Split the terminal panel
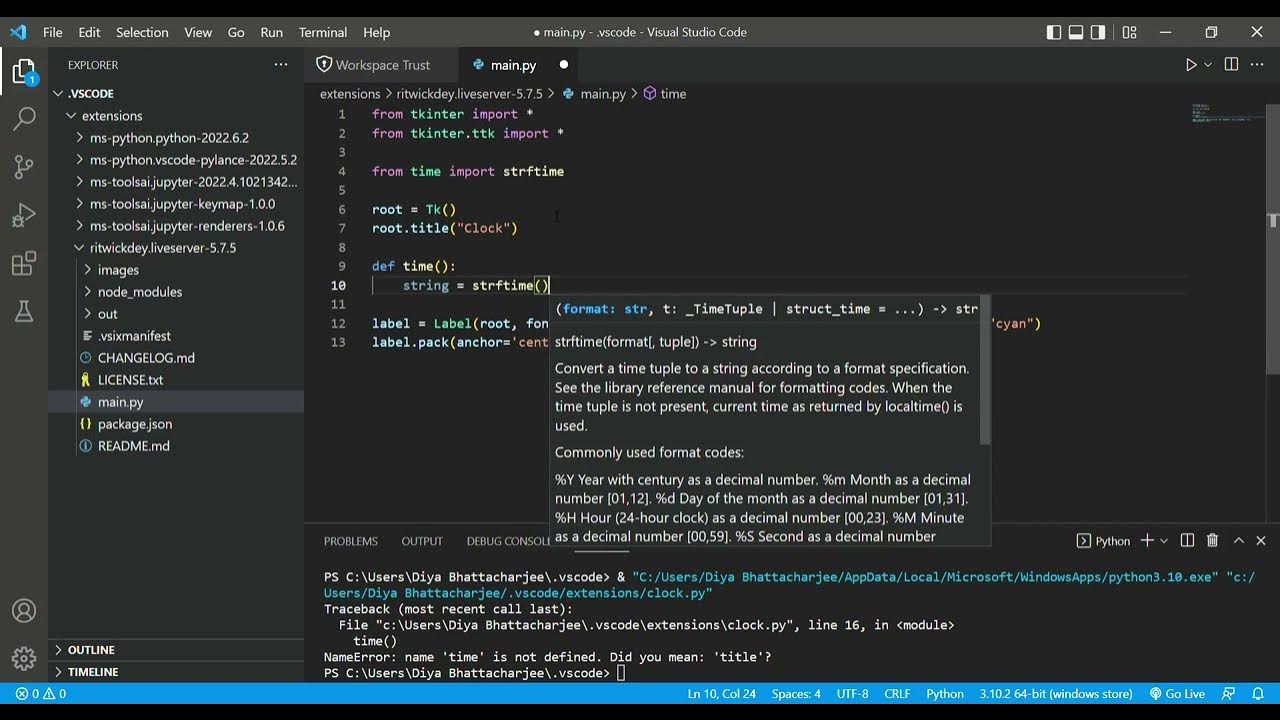Viewport: 1280px width, 720px height. point(1187,541)
